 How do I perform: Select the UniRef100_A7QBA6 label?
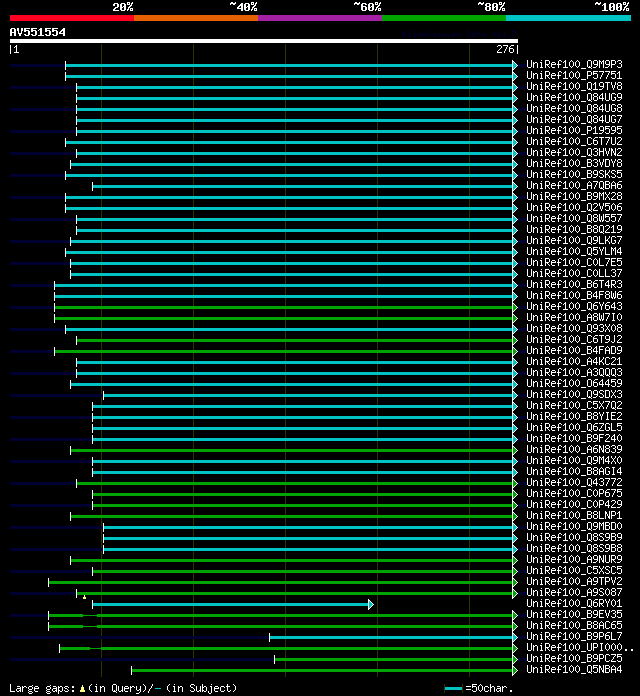(x=574, y=186)
